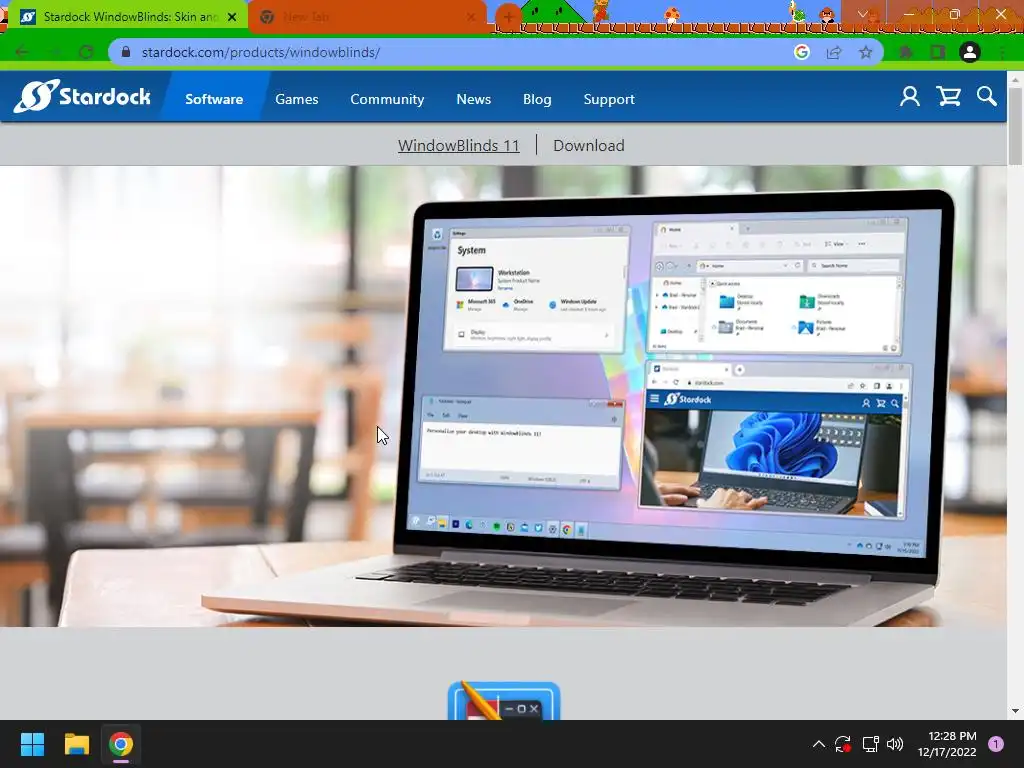This screenshot has width=1024, height=768.
Task: Open the Games menu
Action: 296,99
